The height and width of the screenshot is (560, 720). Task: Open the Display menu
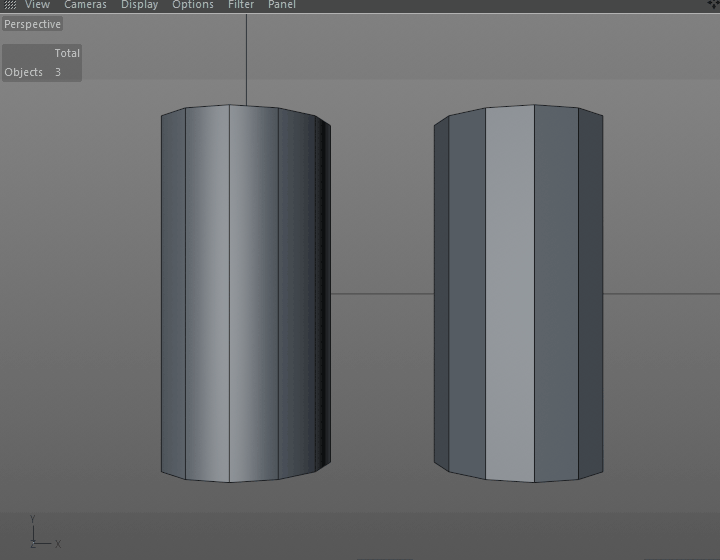tap(140, 5)
